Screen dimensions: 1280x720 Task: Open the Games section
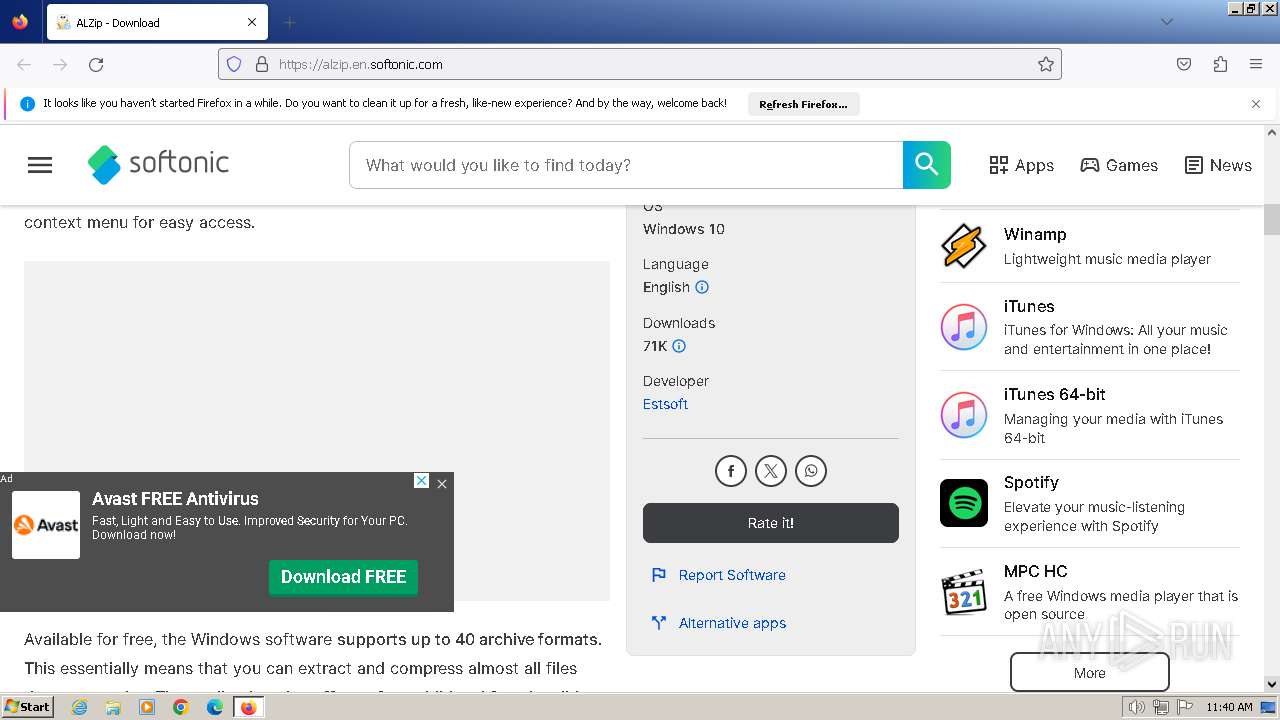(x=1119, y=165)
